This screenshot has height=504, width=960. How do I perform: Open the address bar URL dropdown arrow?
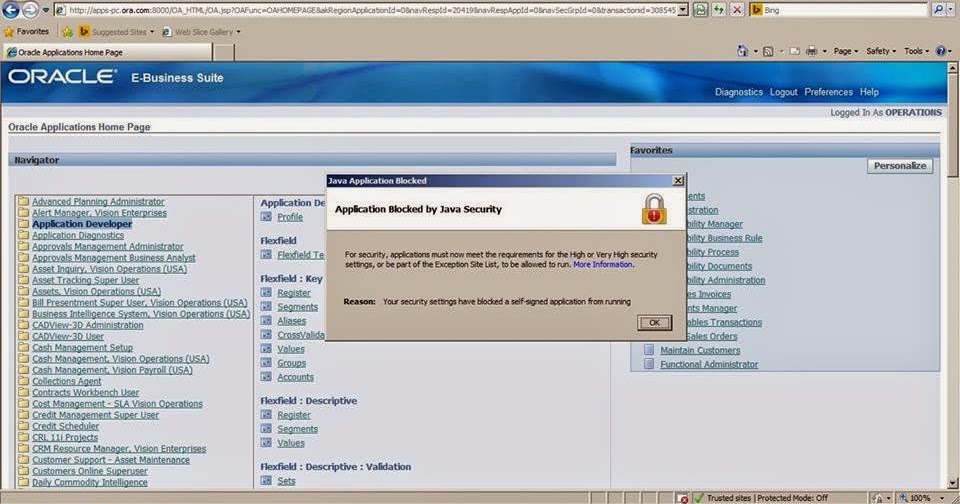point(683,10)
